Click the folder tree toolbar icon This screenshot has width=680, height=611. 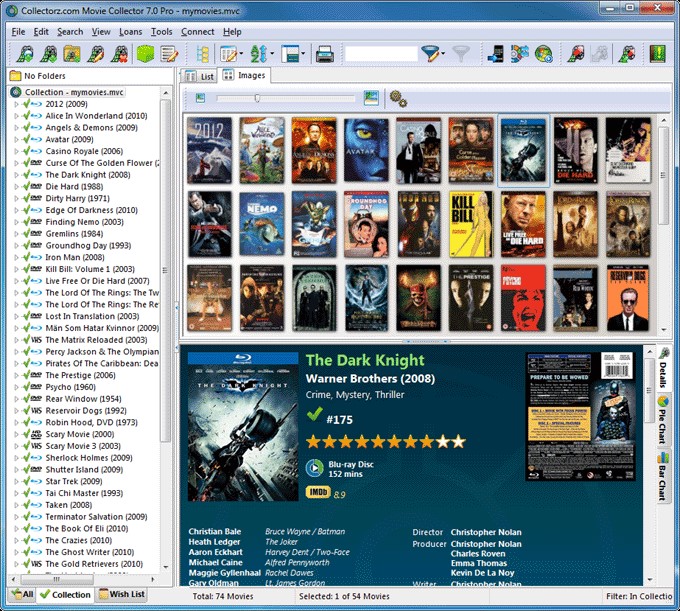(x=203, y=55)
